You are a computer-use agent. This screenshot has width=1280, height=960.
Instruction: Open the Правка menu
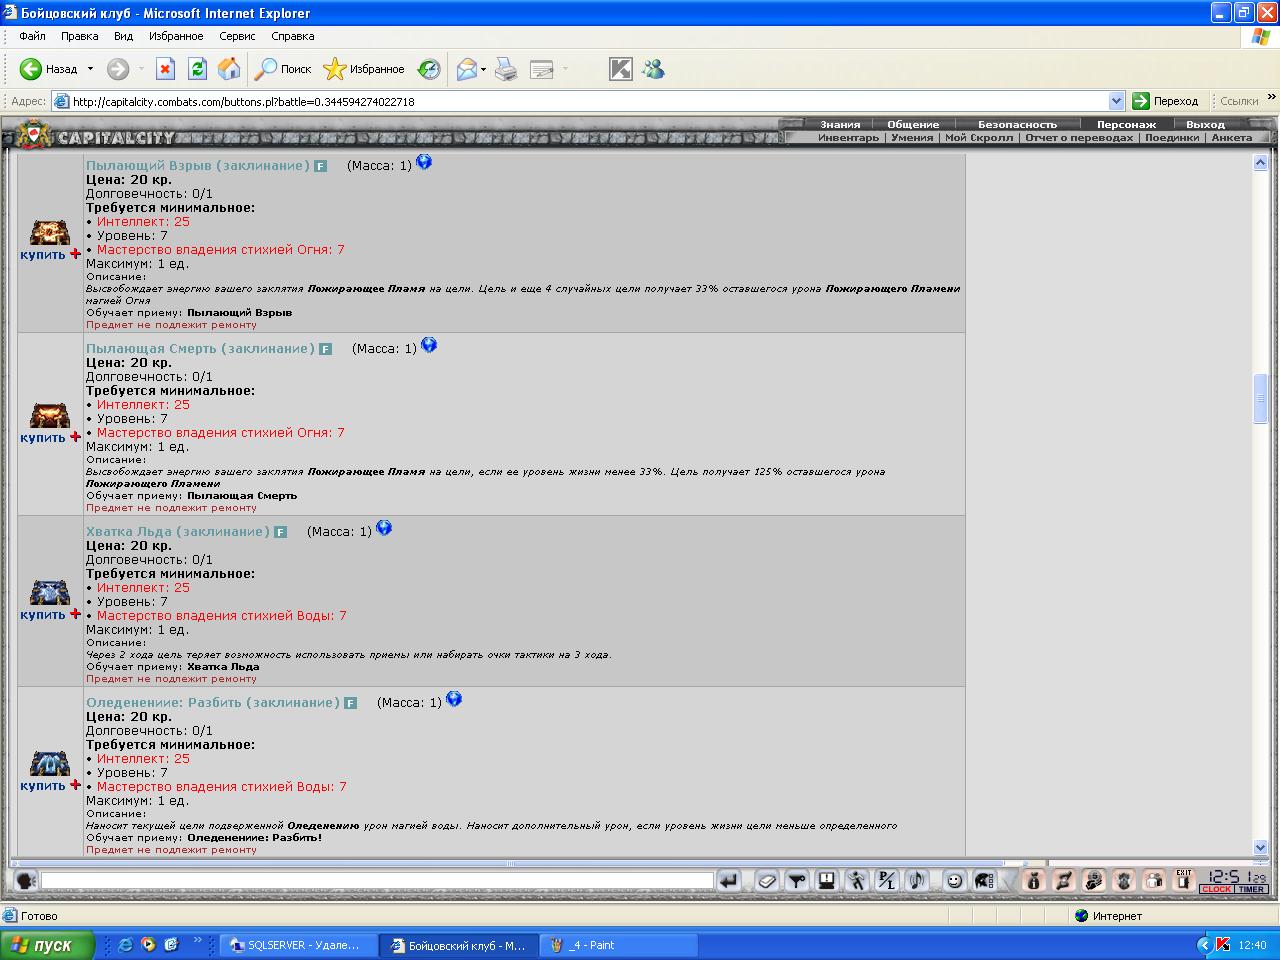point(79,36)
